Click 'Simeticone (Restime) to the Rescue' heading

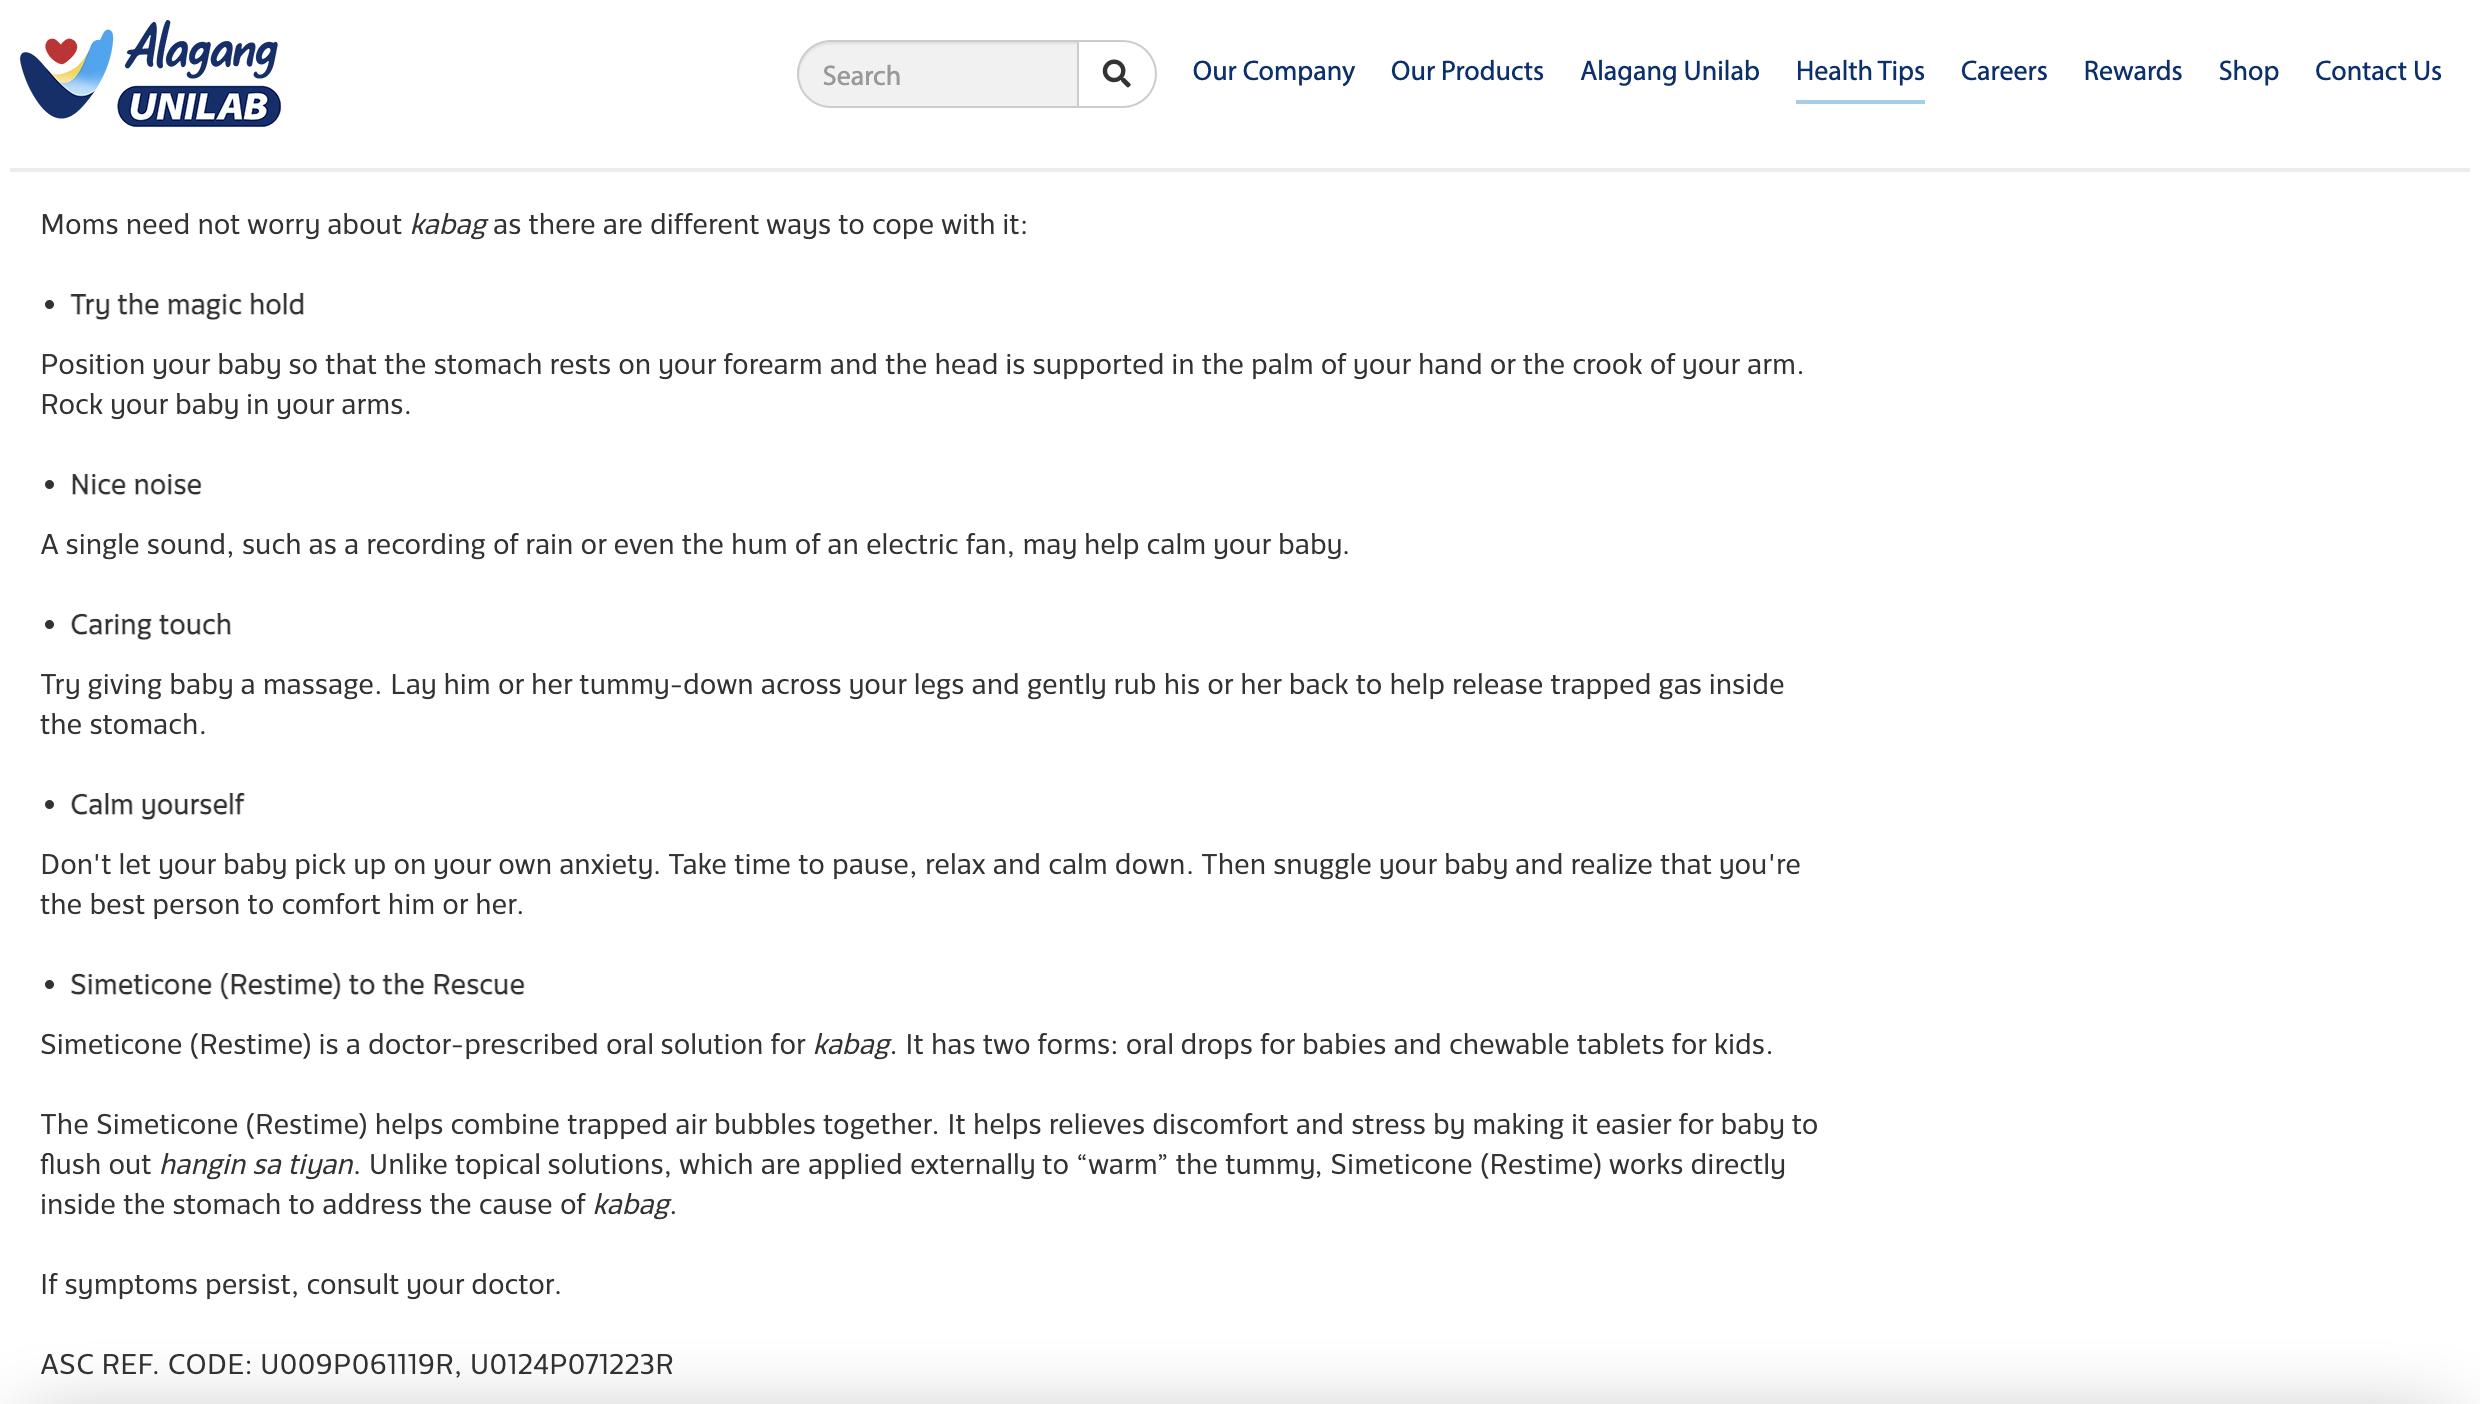pos(297,984)
